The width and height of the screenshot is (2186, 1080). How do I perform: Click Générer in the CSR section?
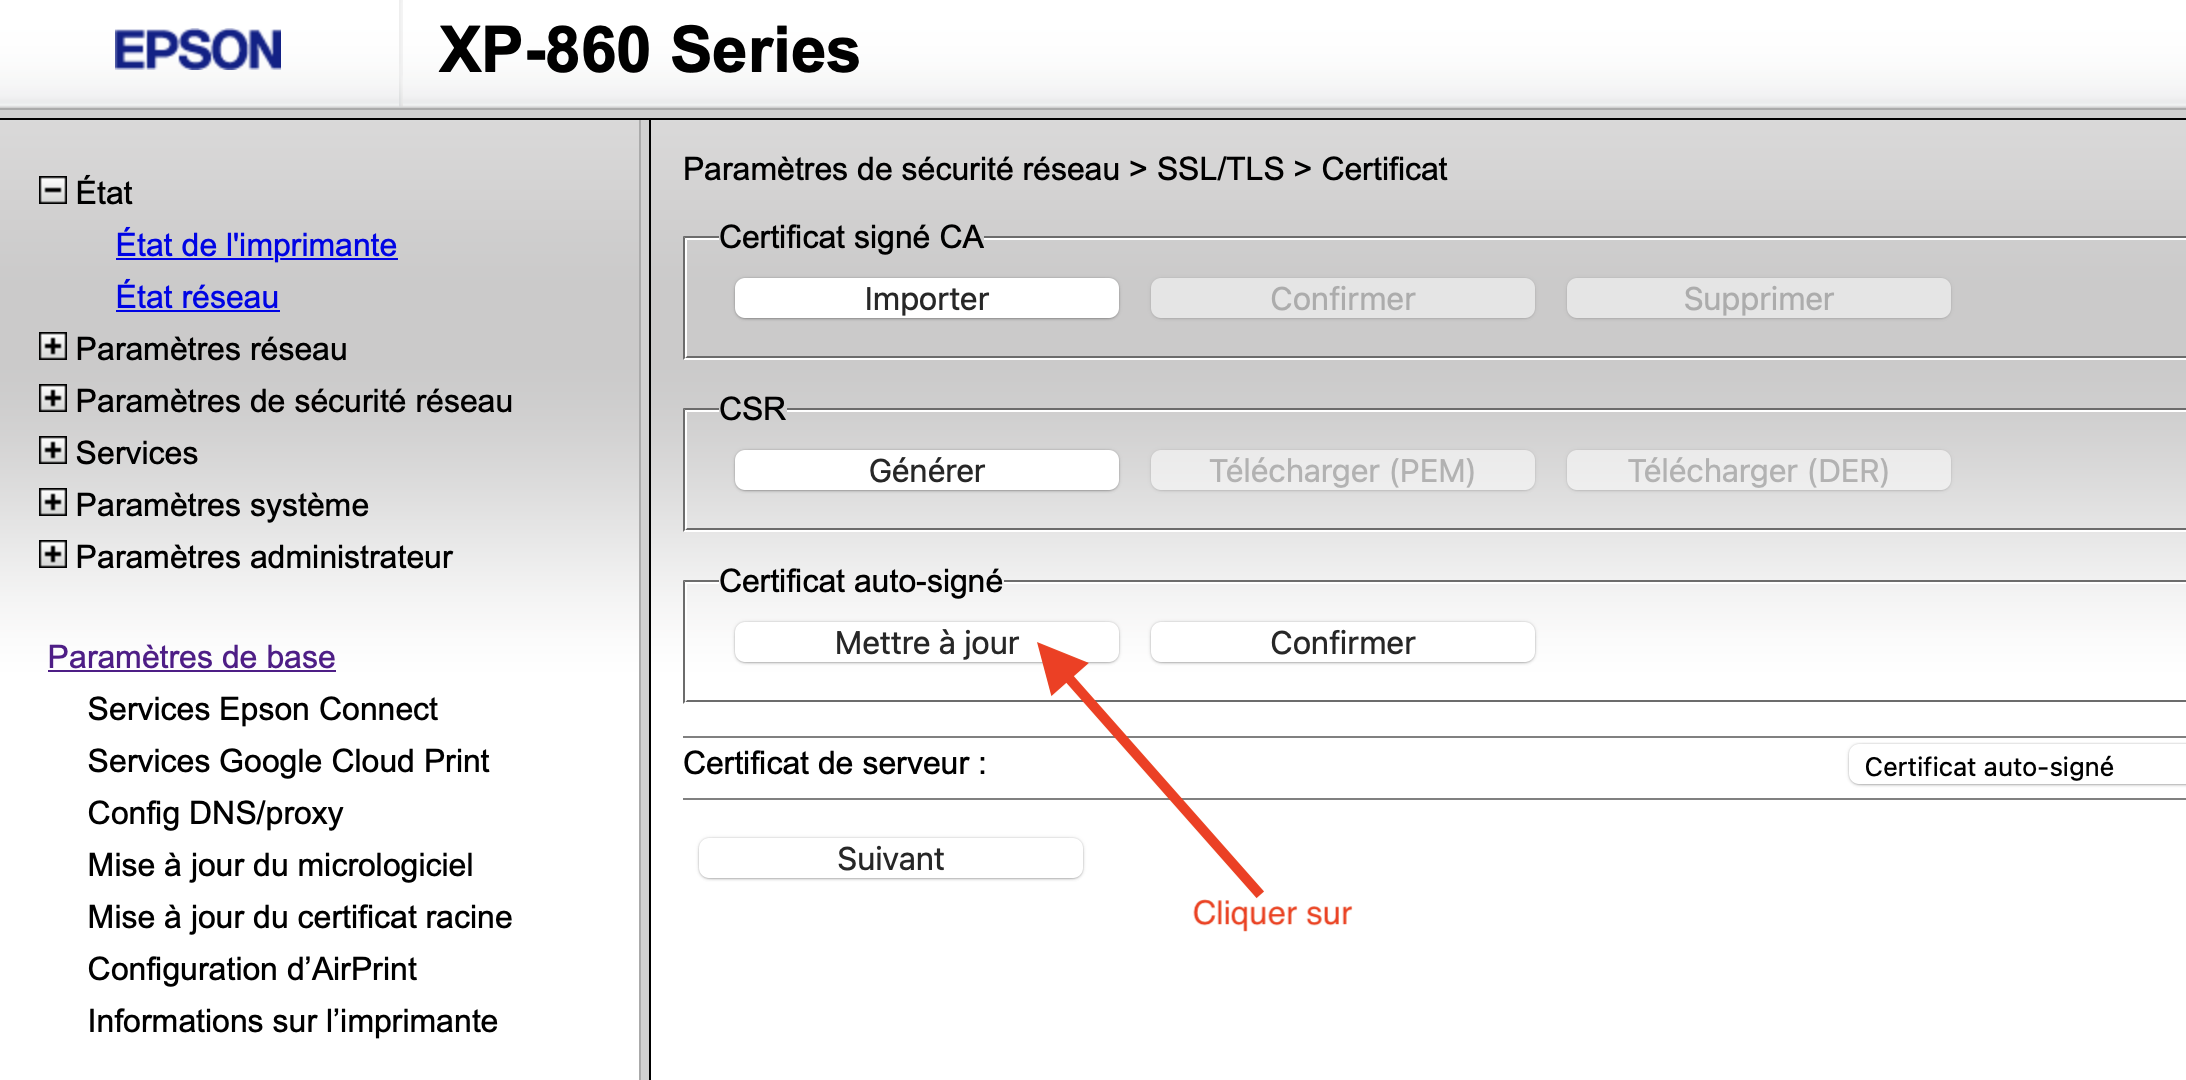(x=926, y=471)
